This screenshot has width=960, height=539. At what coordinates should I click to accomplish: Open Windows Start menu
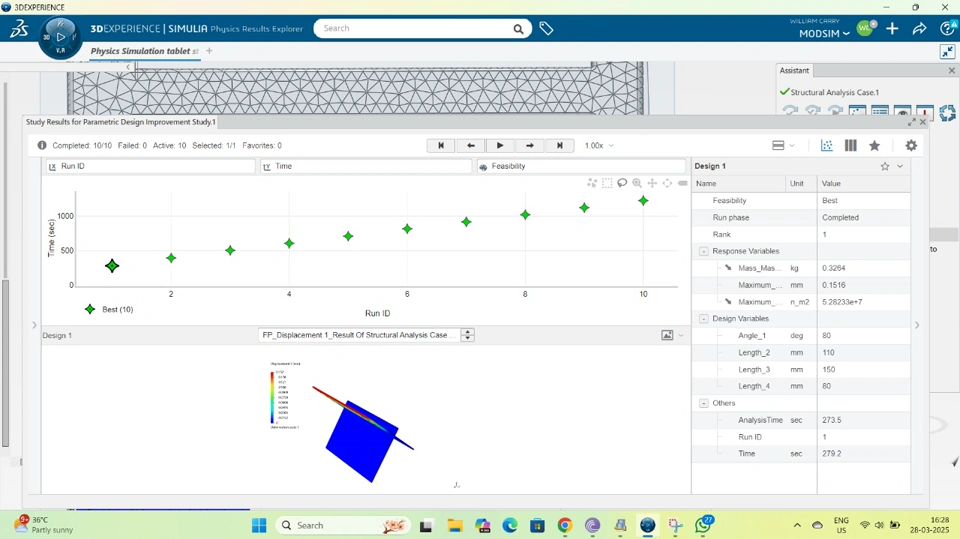[x=259, y=526]
